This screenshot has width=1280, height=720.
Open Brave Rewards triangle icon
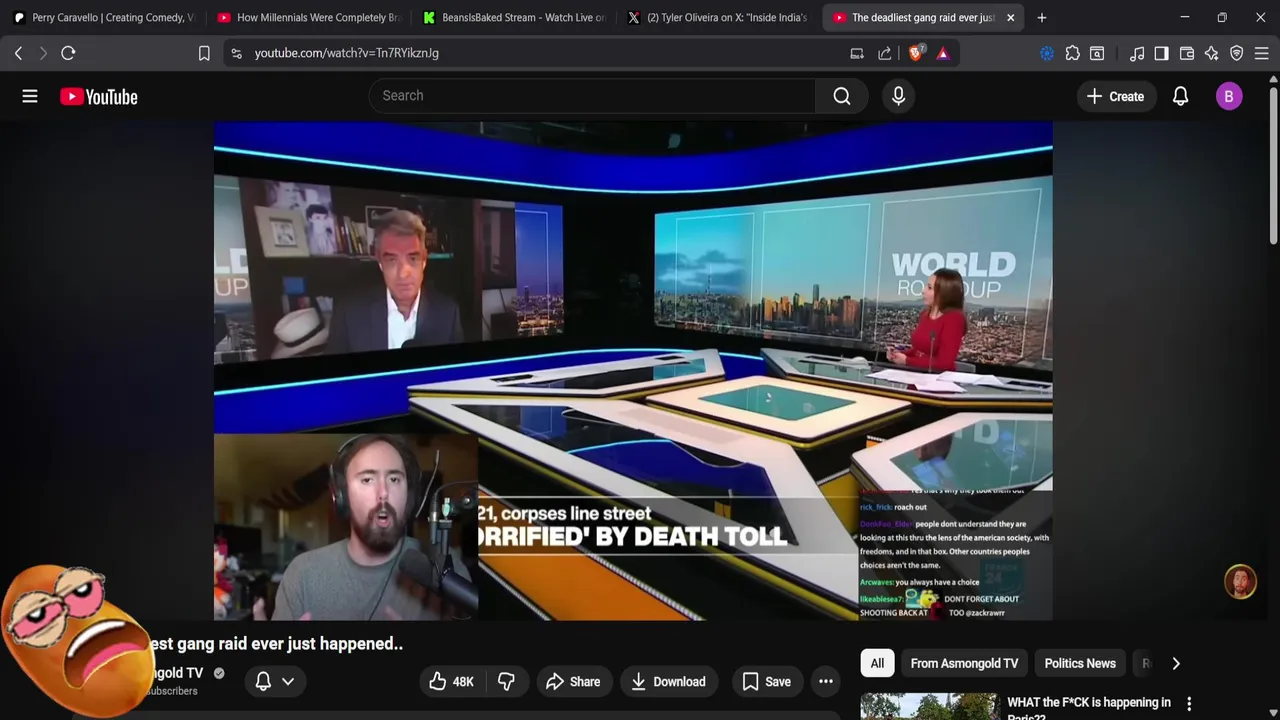click(x=943, y=53)
